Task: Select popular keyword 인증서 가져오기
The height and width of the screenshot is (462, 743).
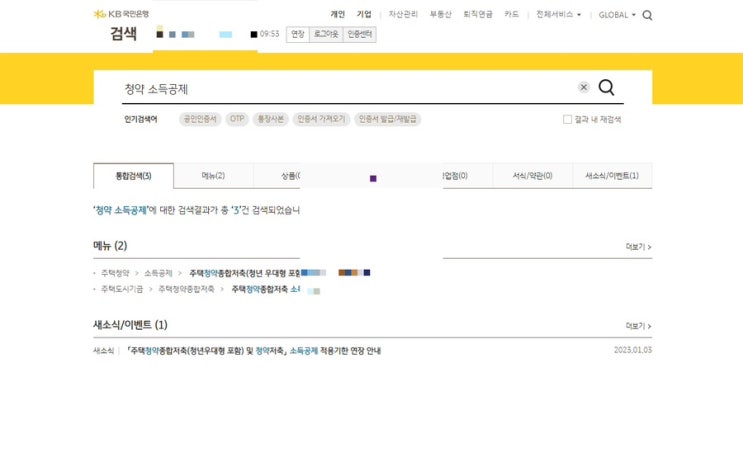Action: 321,119
